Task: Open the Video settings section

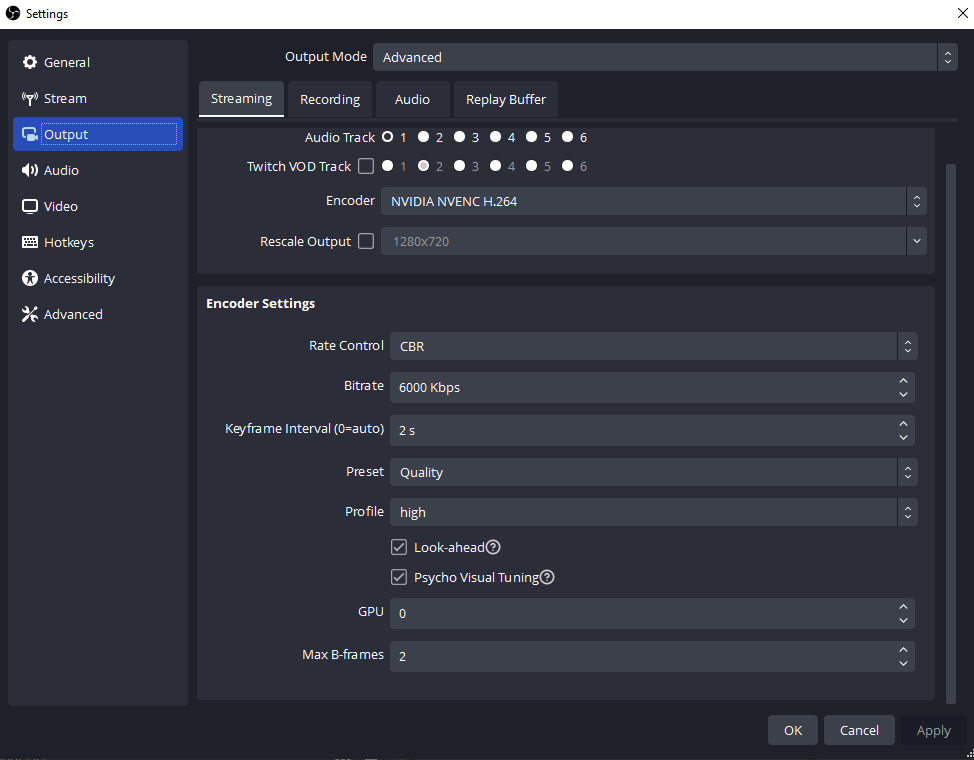Action: click(x=62, y=206)
